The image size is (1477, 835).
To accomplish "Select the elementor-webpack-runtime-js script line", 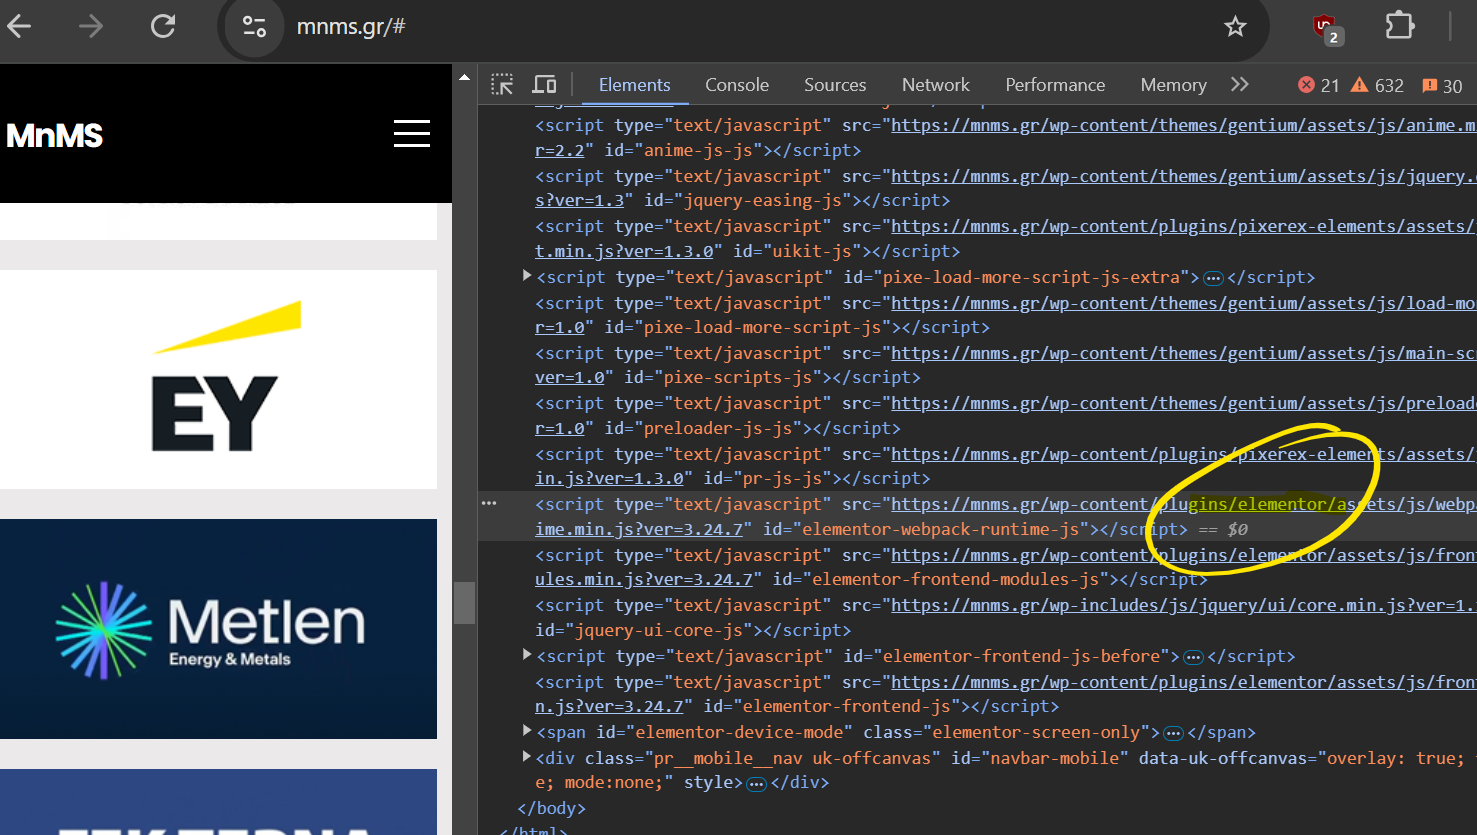I will click(x=977, y=516).
